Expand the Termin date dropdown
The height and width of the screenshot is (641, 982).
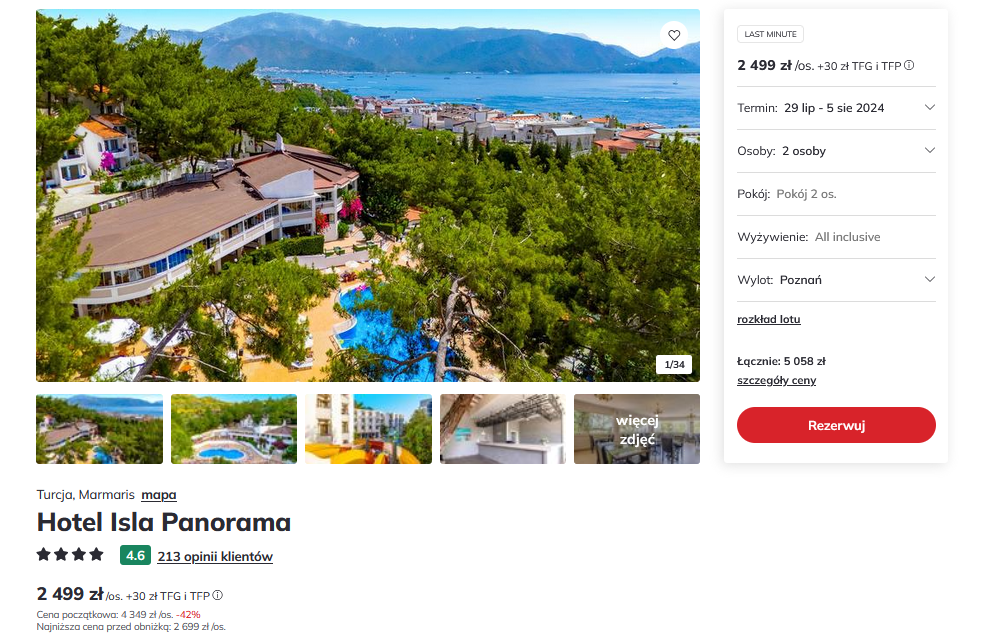(x=836, y=108)
